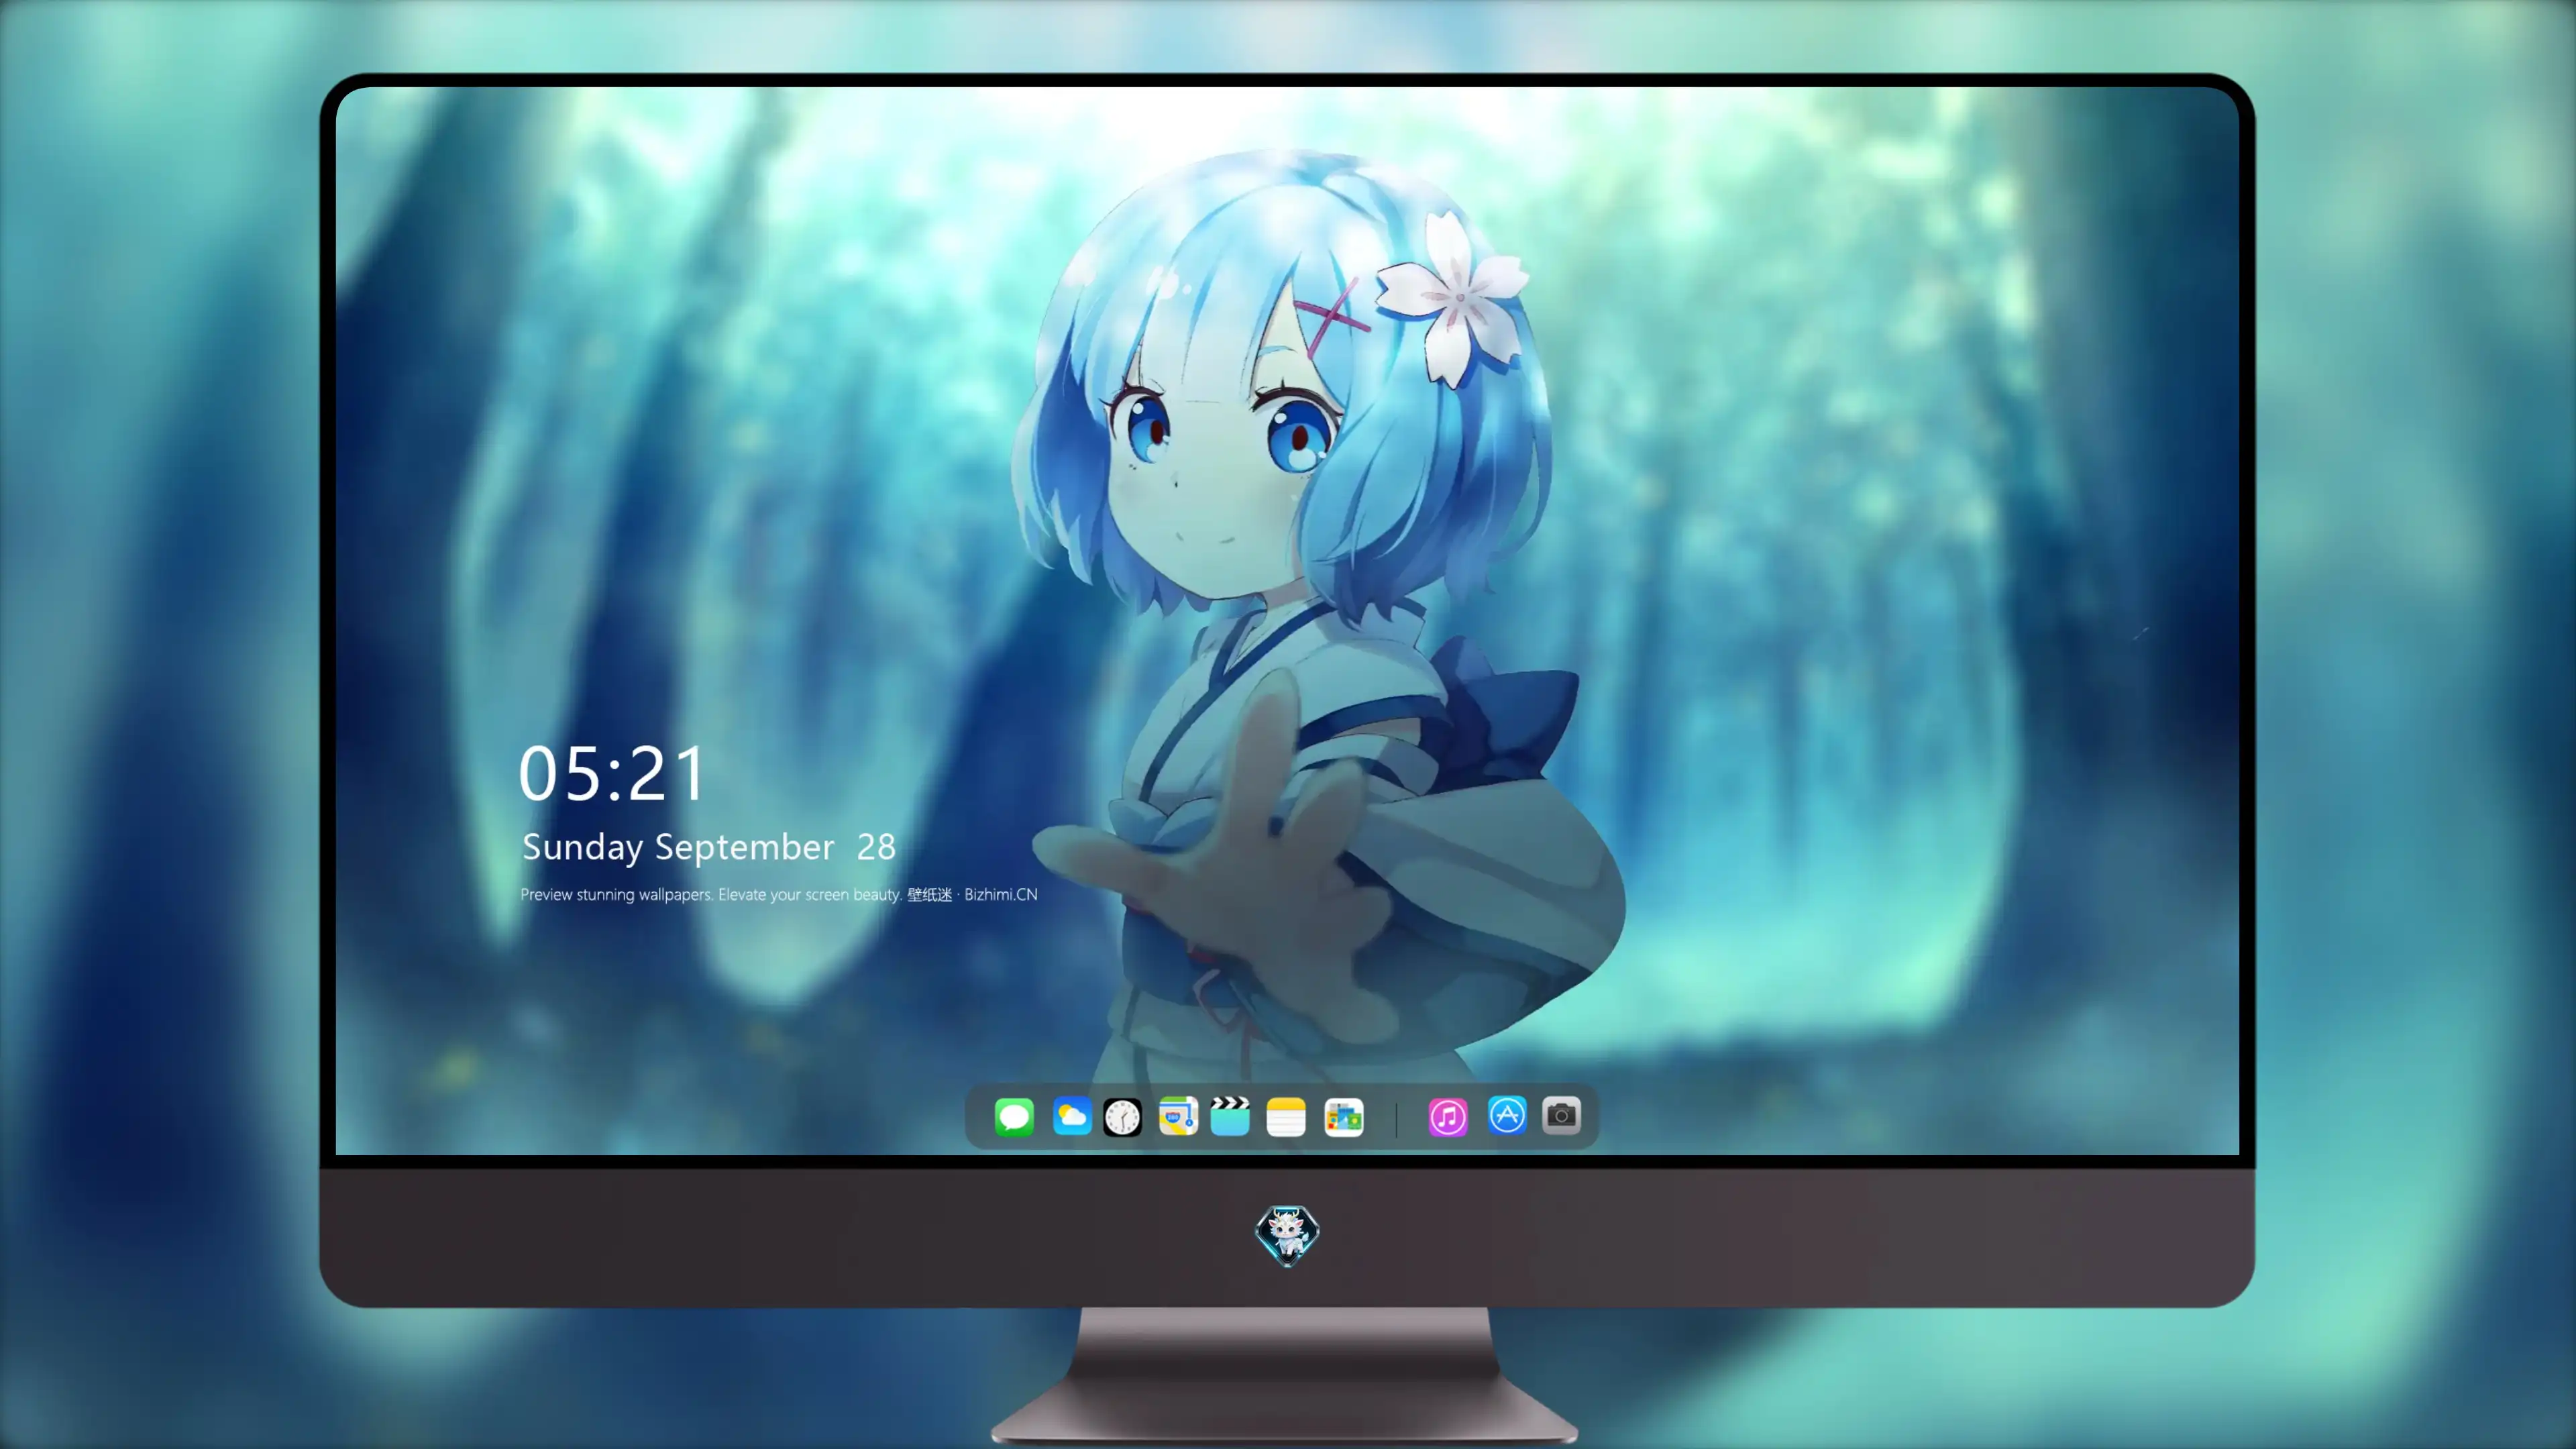Open the Clock app in the dock
This screenshot has width=2576, height=1449.
(1122, 1117)
